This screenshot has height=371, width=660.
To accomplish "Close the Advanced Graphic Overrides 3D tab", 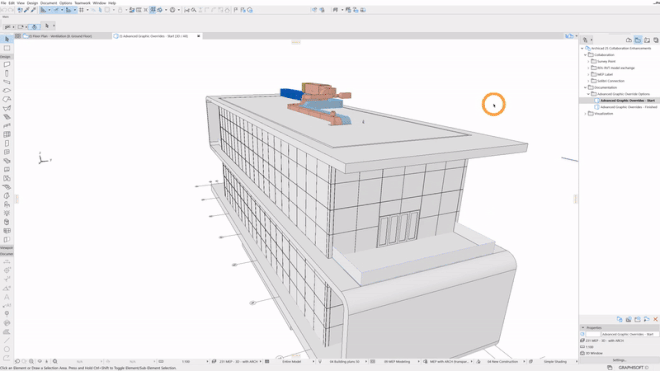I will pos(198,36).
